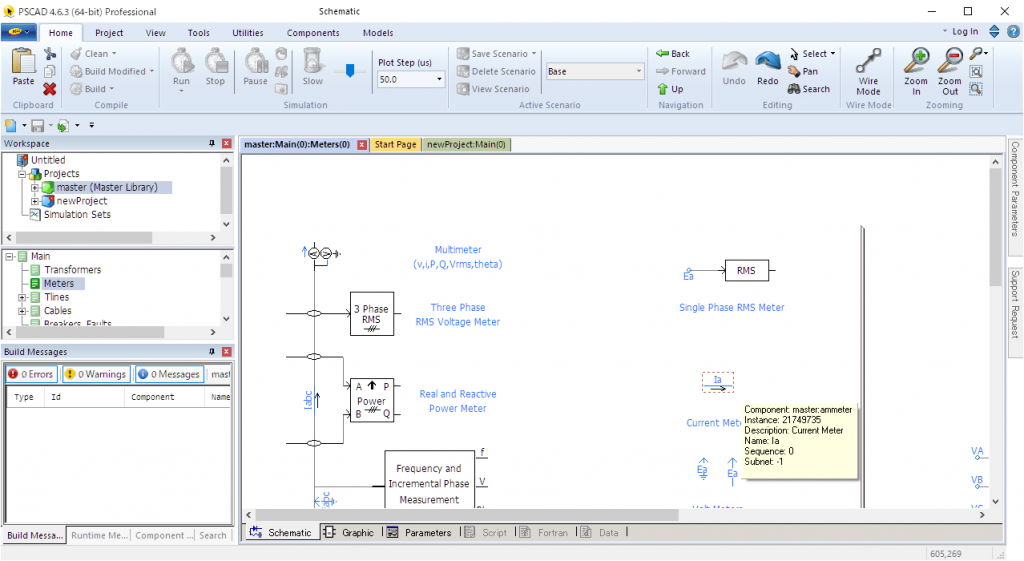Click the Stop simulation icon
Viewport: 1024px width, 561px height.
pos(215,63)
